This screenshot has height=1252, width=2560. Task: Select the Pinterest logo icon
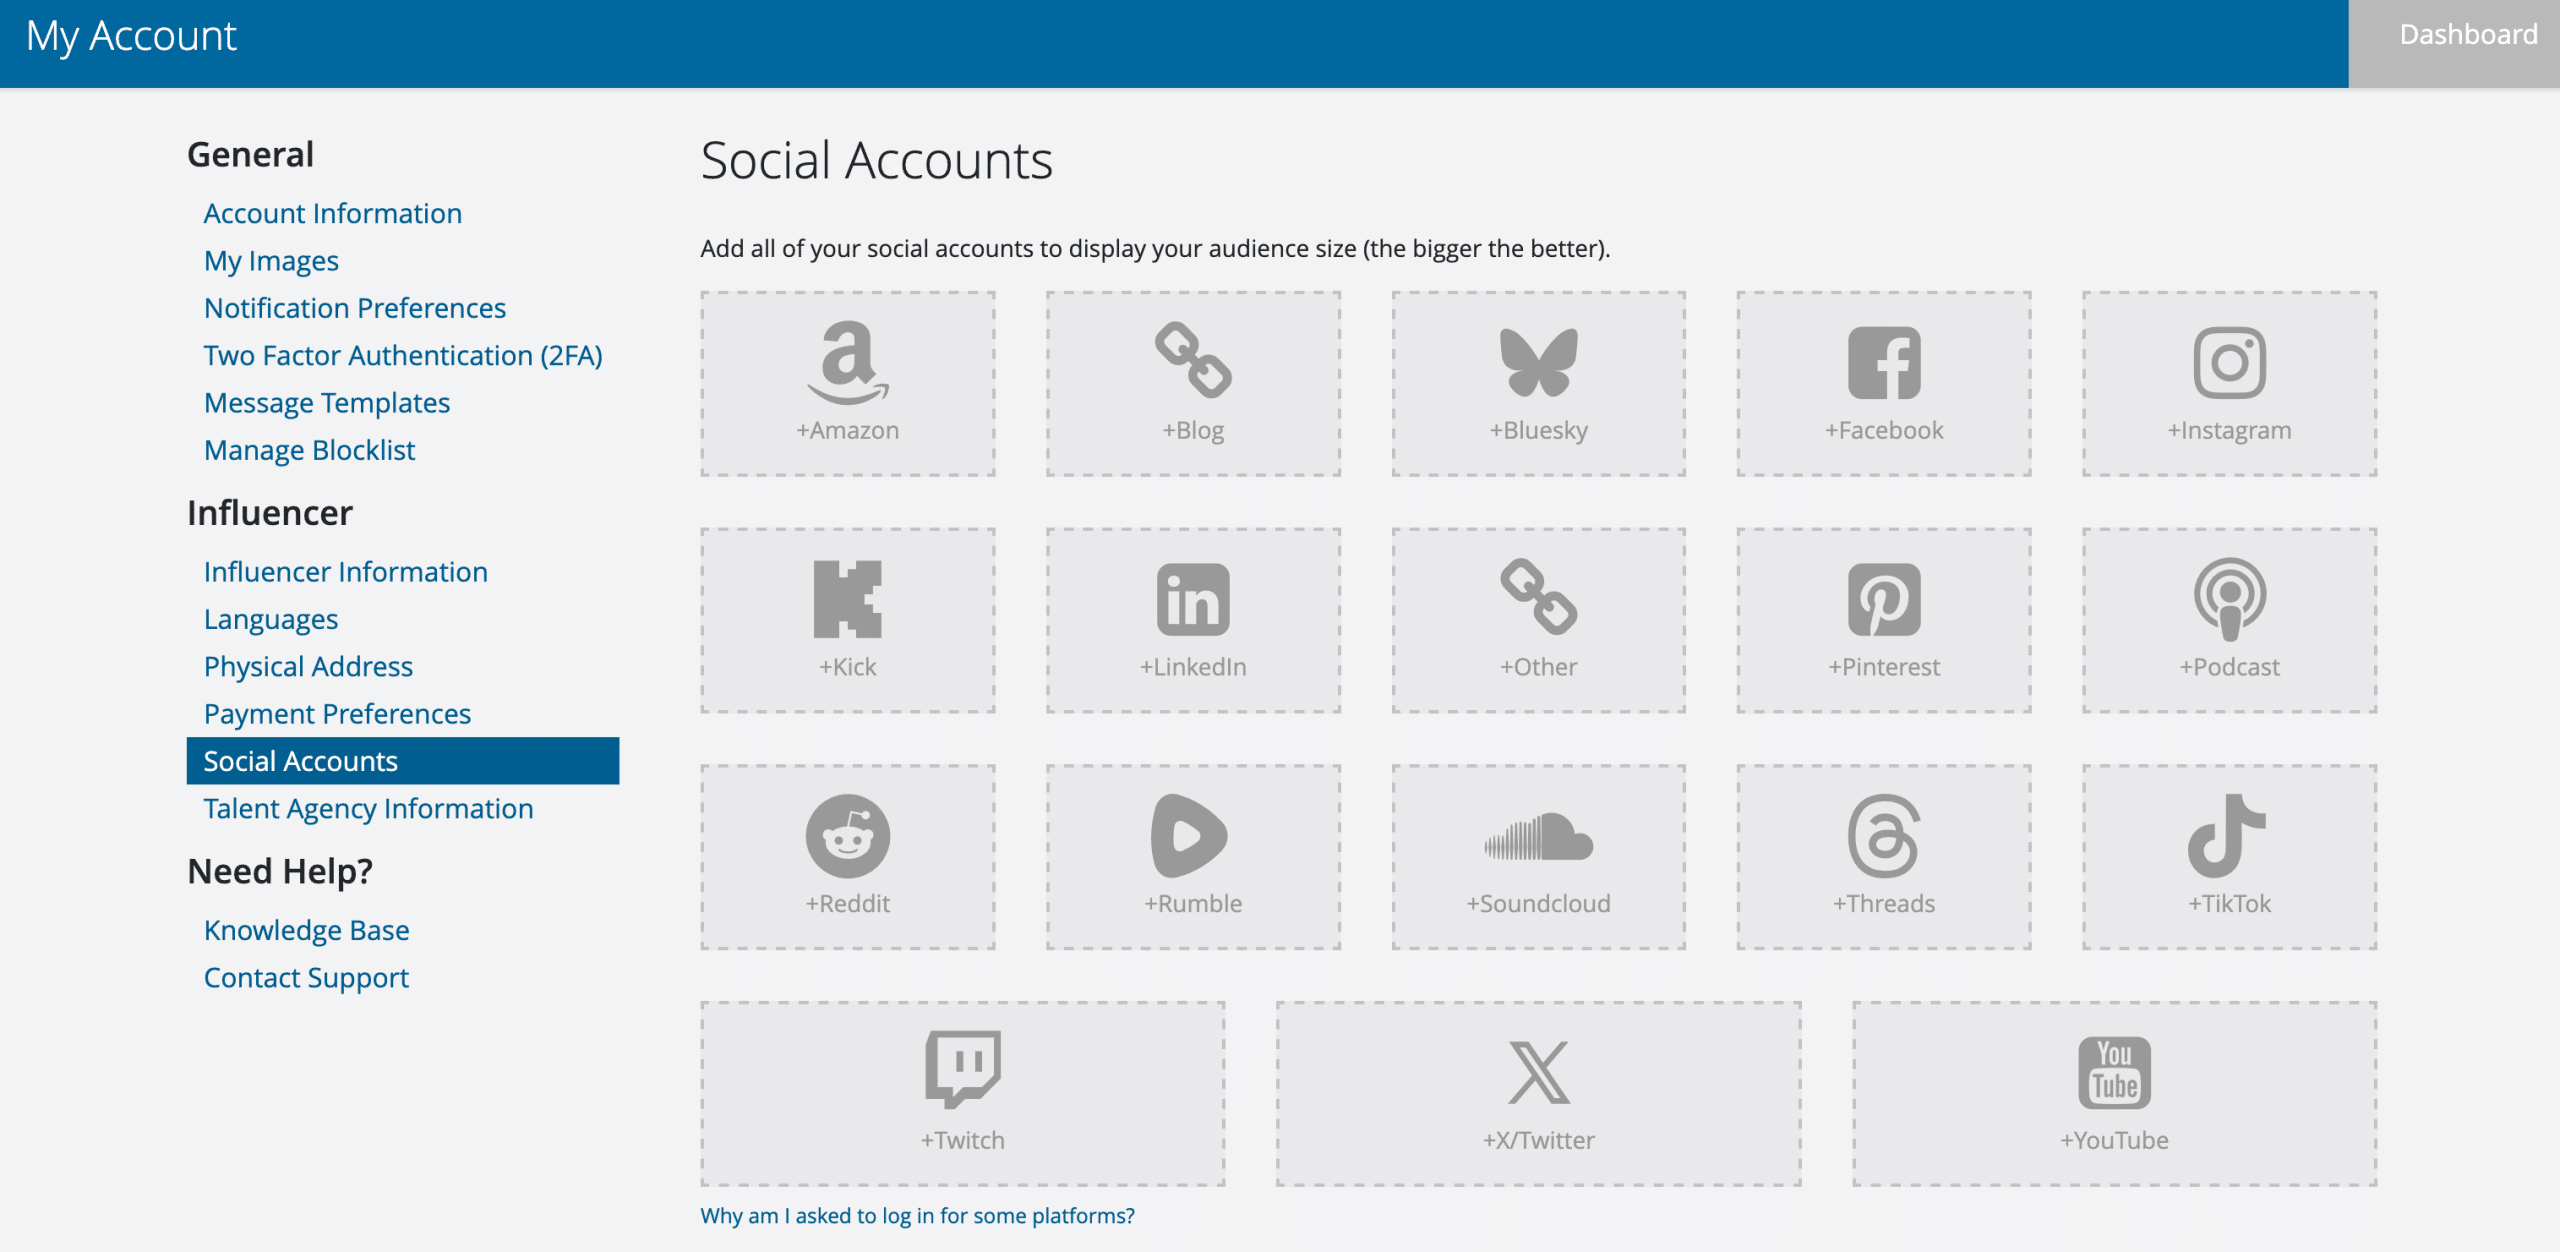(x=1884, y=599)
